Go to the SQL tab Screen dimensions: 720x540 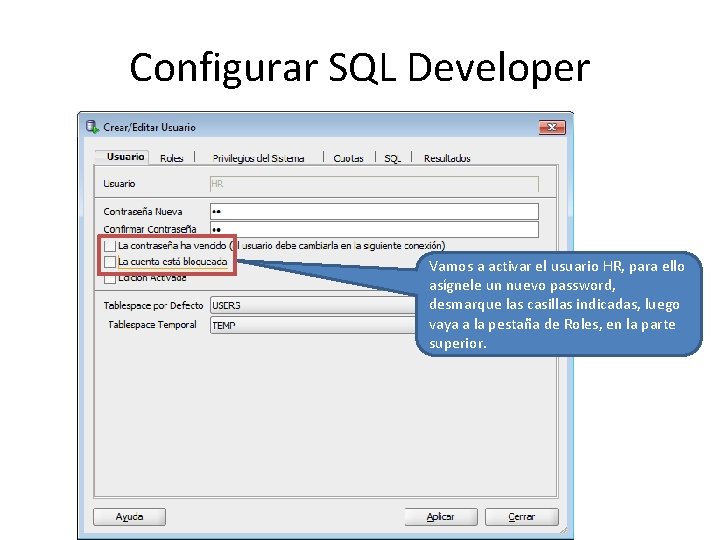(x=393, y=158)
